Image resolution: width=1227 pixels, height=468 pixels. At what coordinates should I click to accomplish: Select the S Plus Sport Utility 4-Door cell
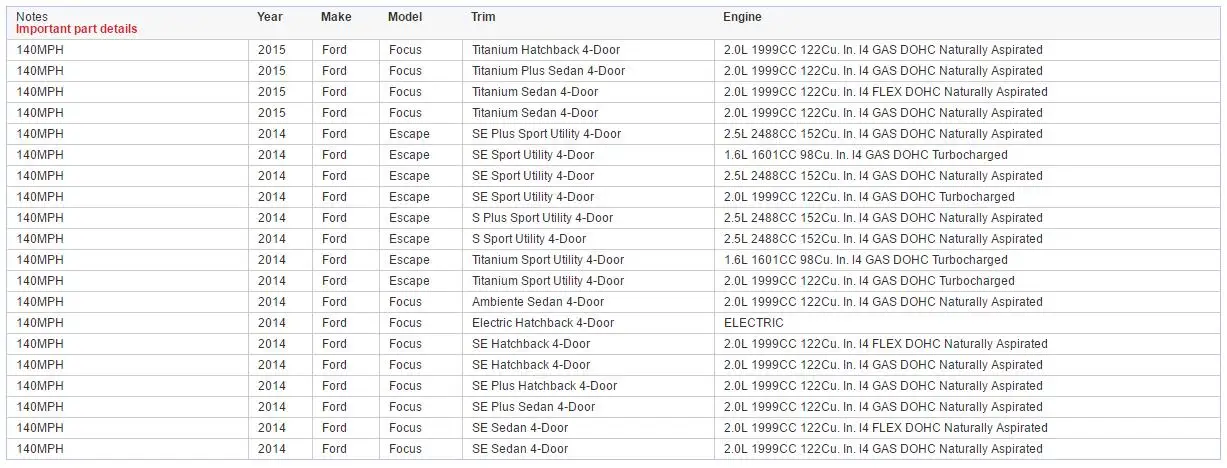pyautogui.click(x=542, y=218)
